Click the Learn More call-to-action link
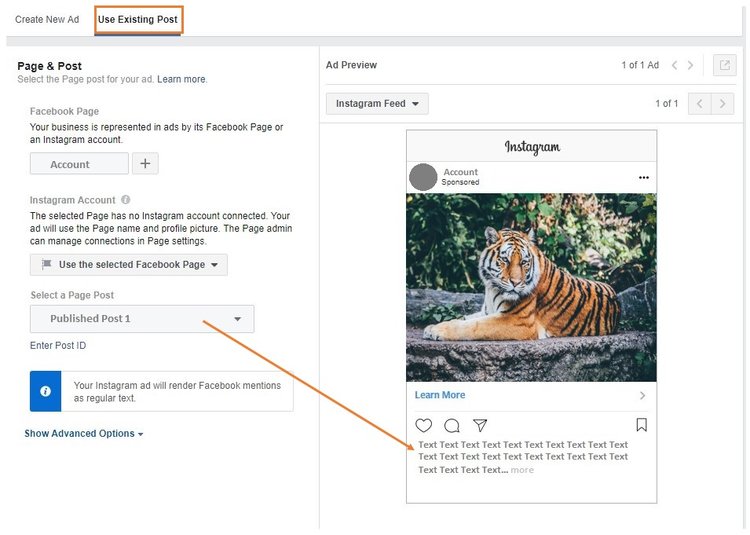The height and width of the screenshot is (535, 750). click(440, 395)
